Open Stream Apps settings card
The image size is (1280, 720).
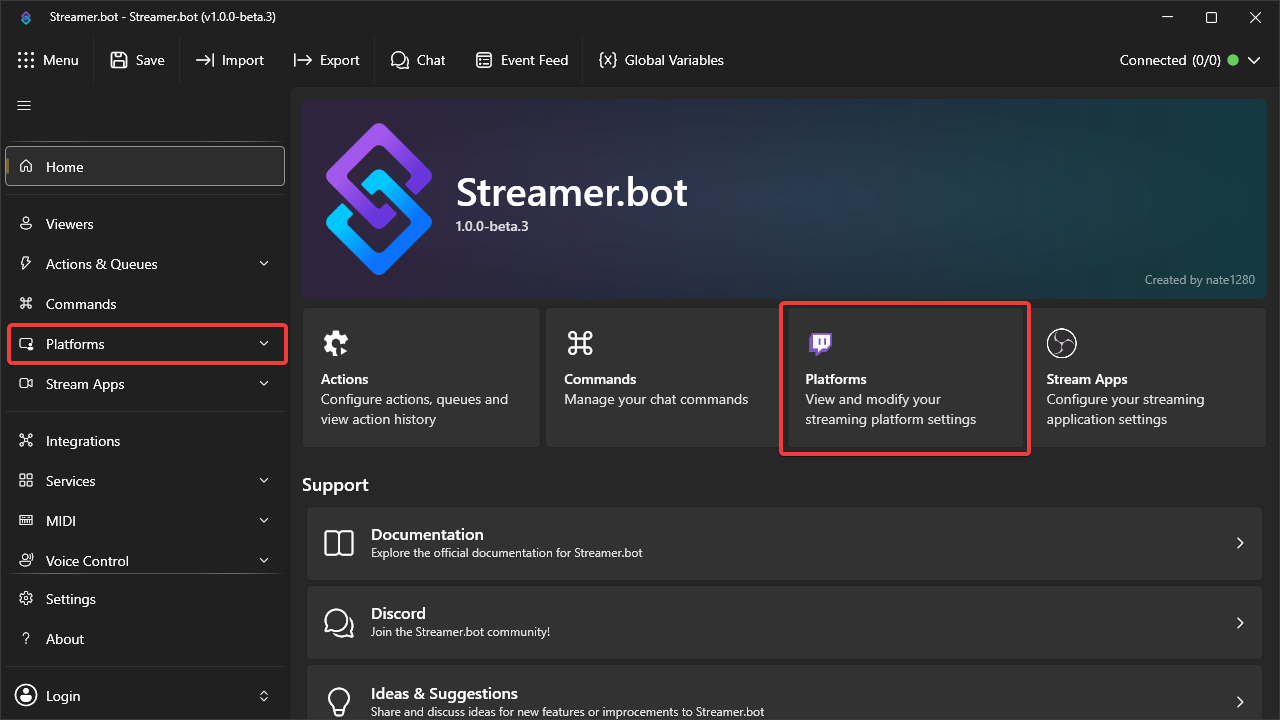click(x=1147, y=377)
